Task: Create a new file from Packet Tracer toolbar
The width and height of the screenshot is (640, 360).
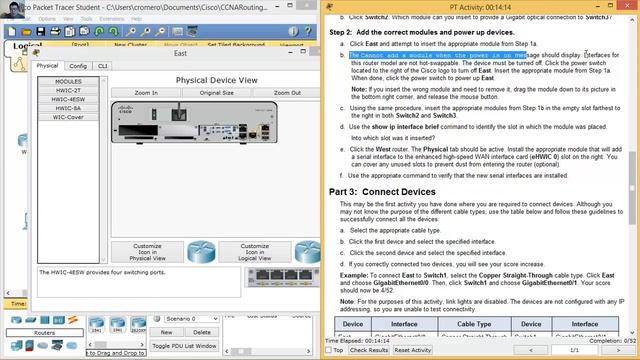Action: pyautogui.click(x=12, y=31)
